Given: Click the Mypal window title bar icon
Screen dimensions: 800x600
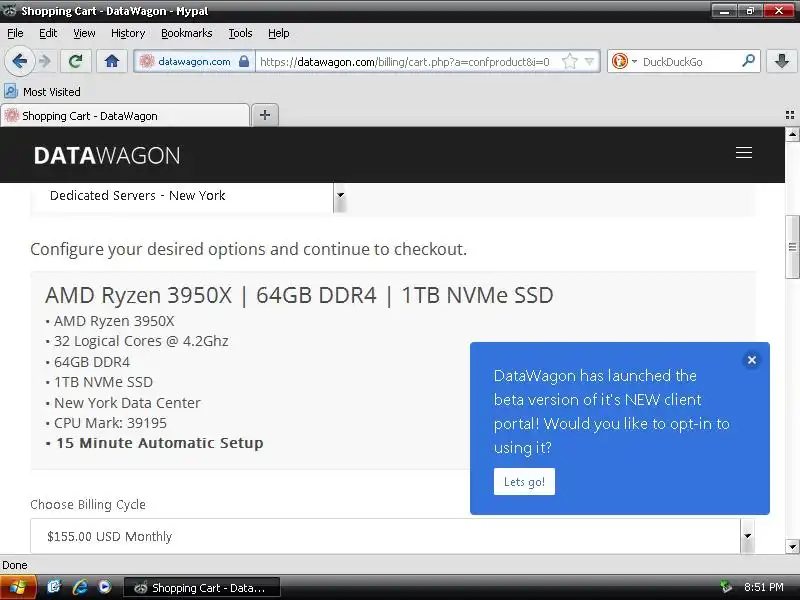Looking at the screenshot, I should click(x=9, y=11).
